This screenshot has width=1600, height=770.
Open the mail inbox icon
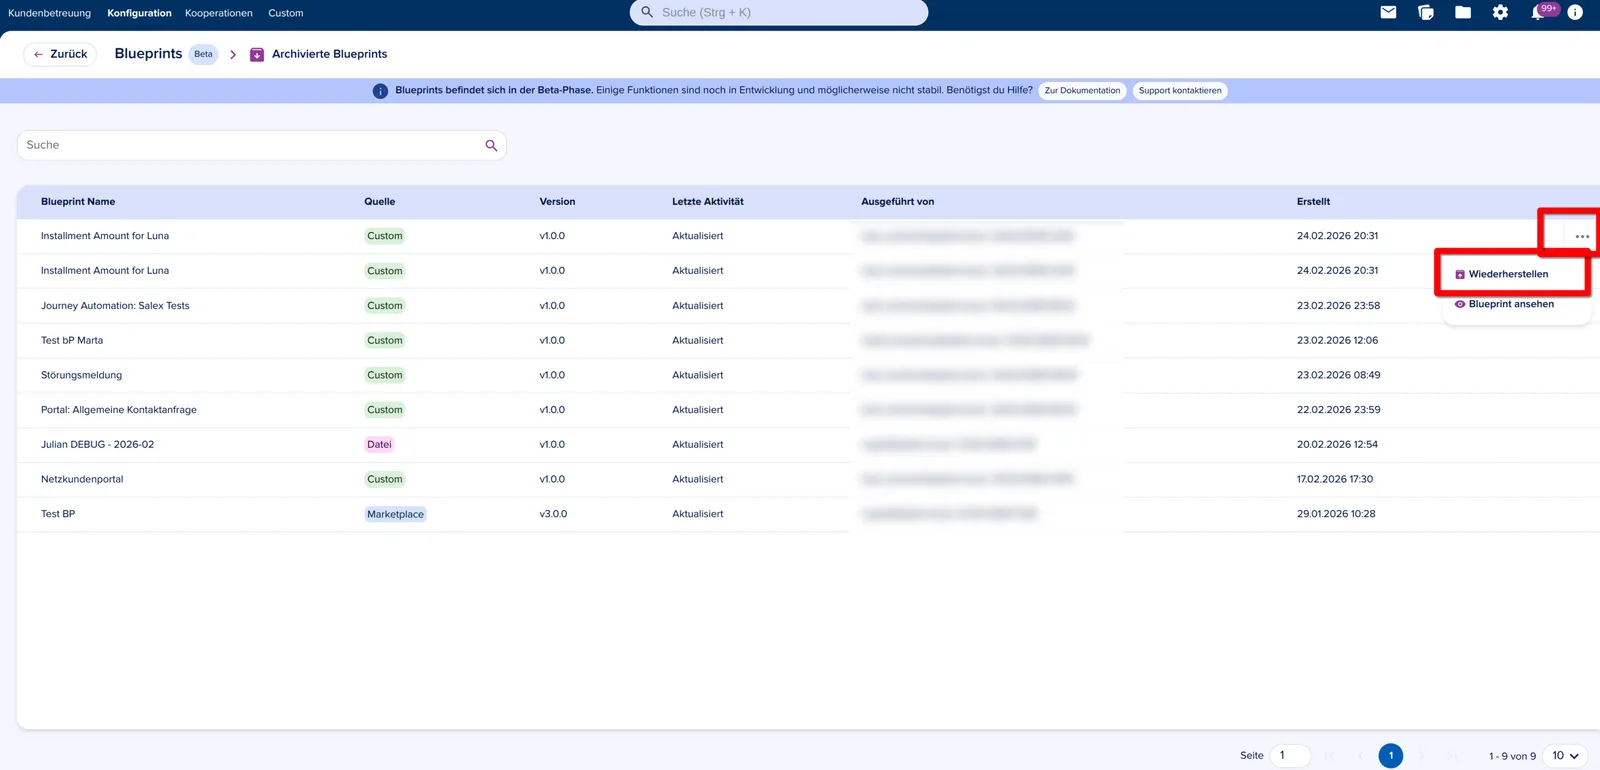click(1388, 12)
